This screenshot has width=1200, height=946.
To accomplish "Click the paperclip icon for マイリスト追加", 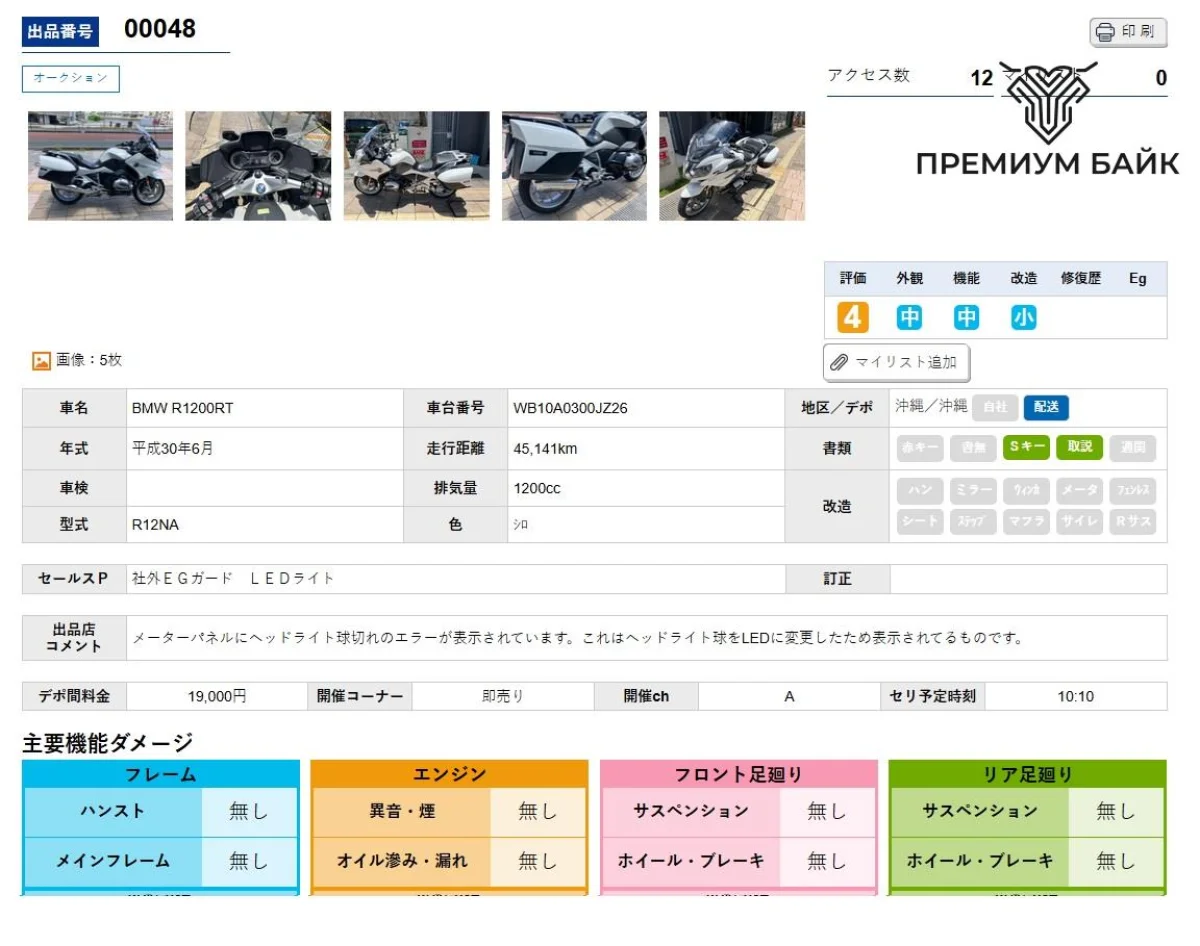I will tap(840, 362).
